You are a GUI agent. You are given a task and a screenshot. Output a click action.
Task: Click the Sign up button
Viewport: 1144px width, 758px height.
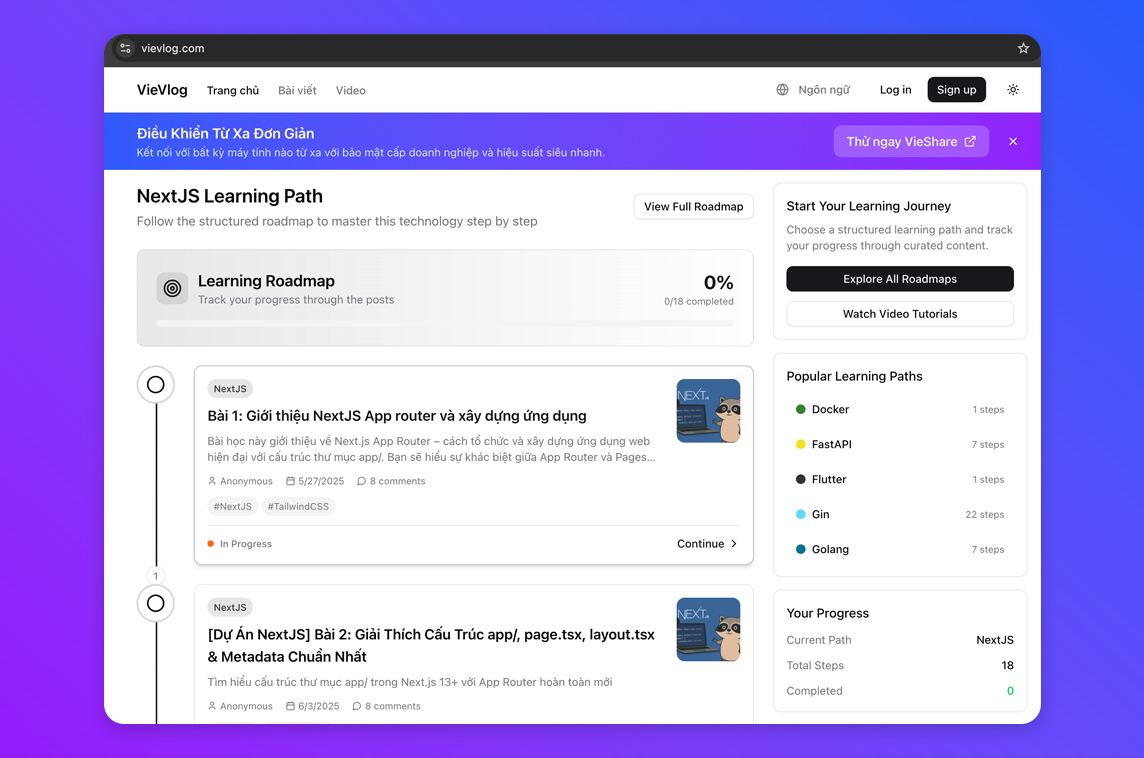(956, 90)
